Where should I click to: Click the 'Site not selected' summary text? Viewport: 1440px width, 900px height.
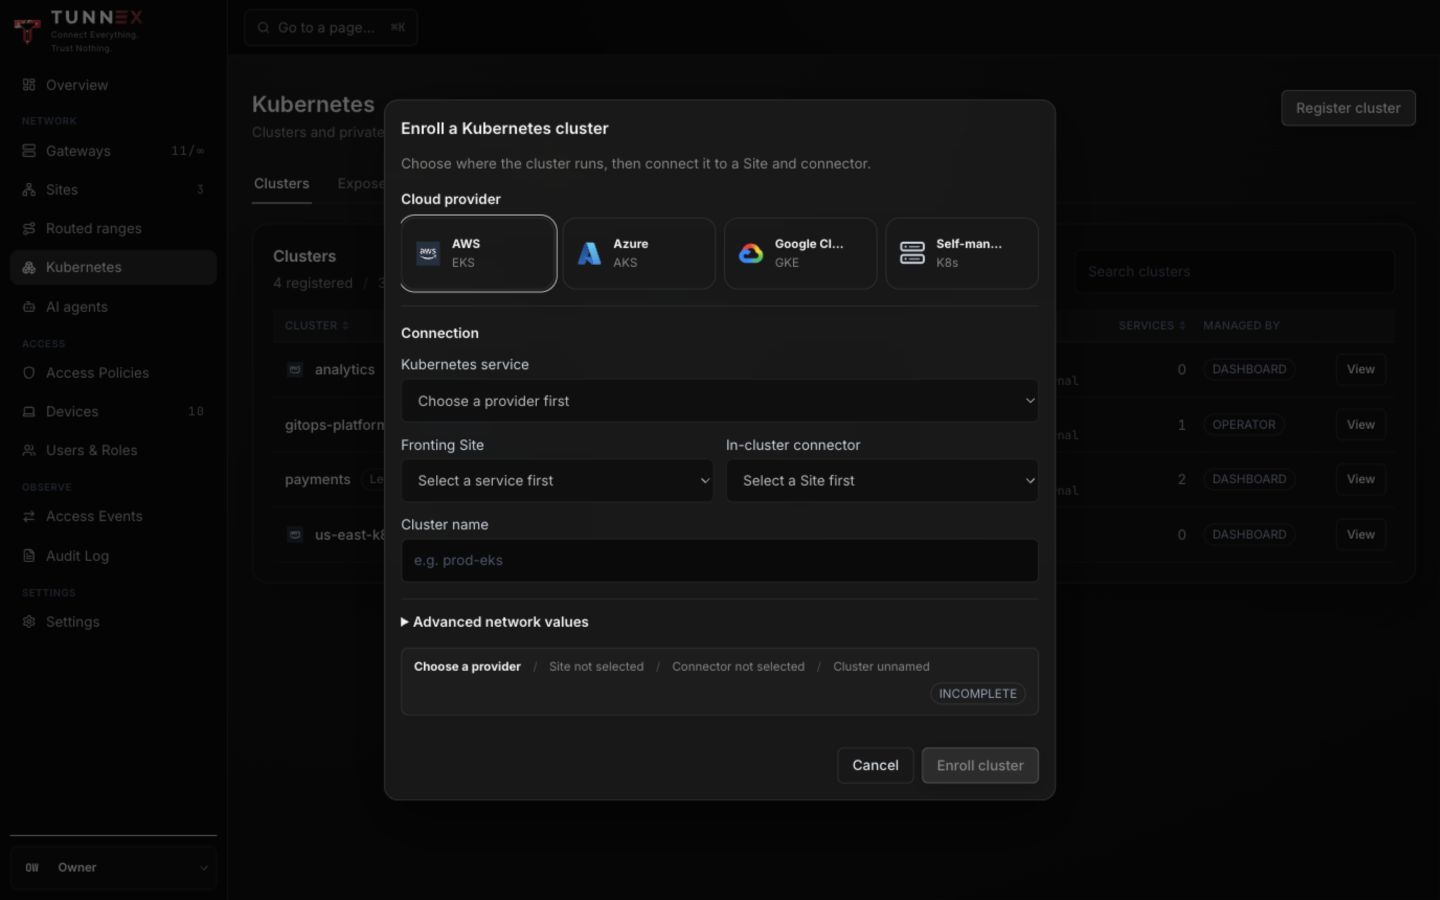point(596,667)
